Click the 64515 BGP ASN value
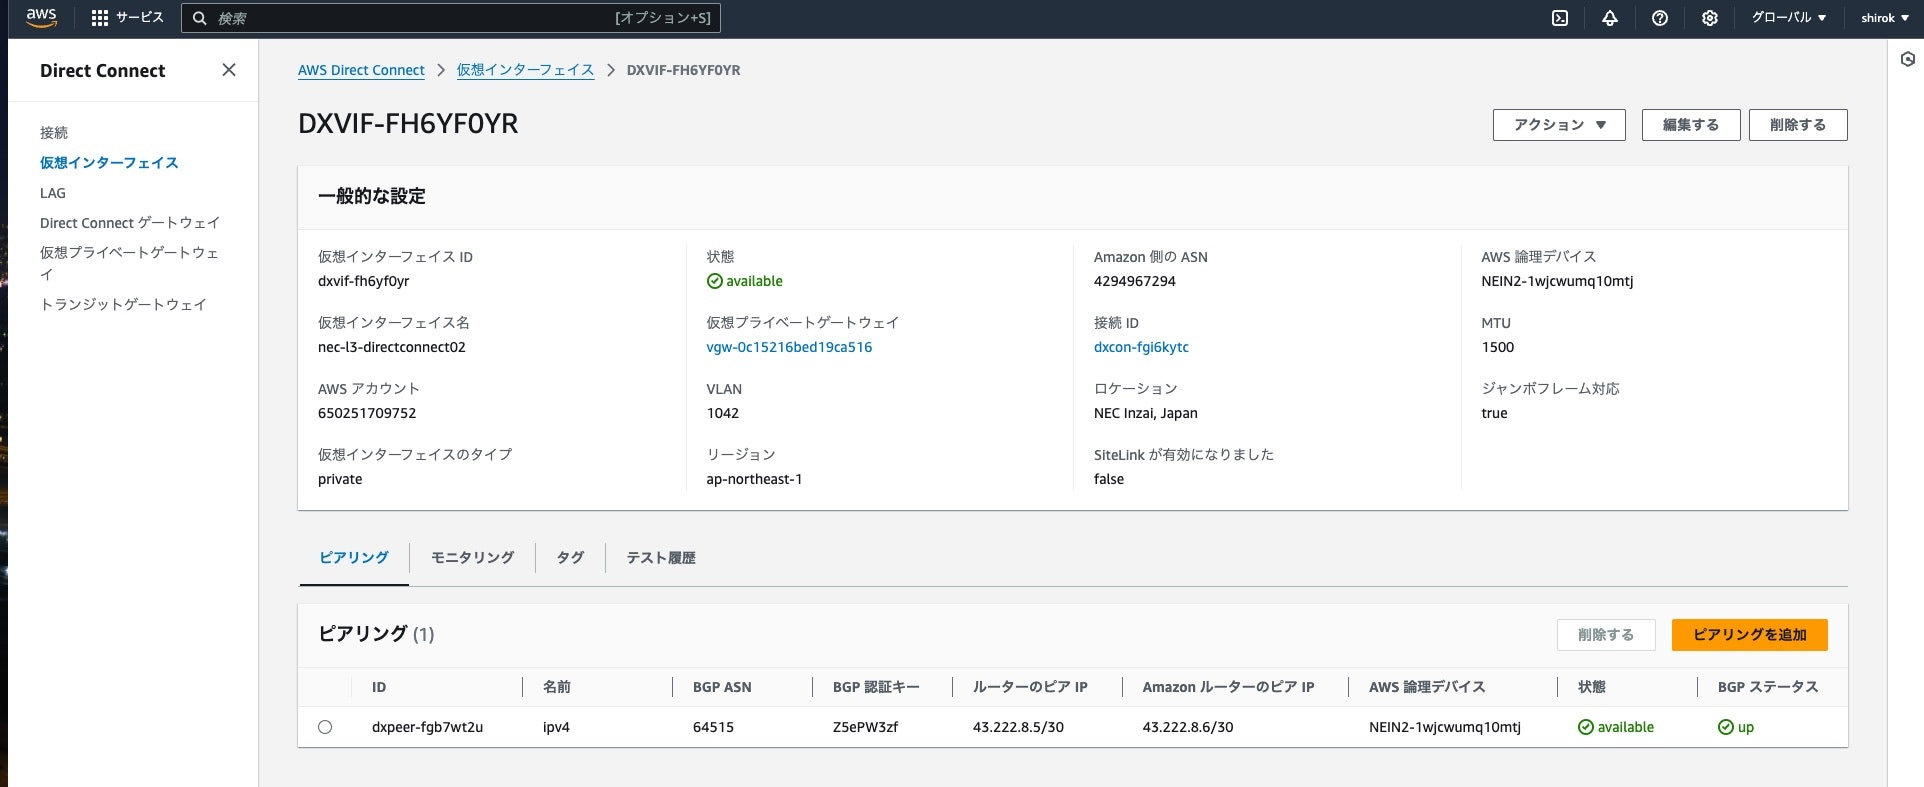 tap(713, 727)
